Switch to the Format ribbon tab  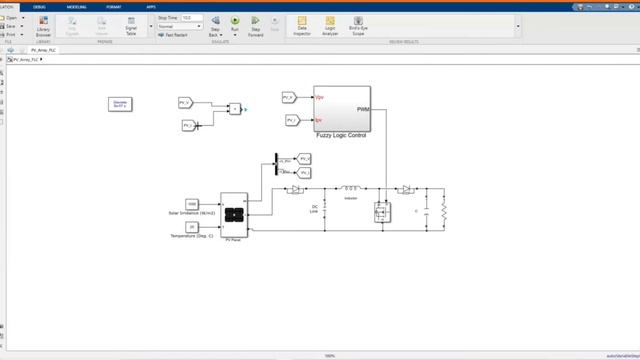point(113,7)
